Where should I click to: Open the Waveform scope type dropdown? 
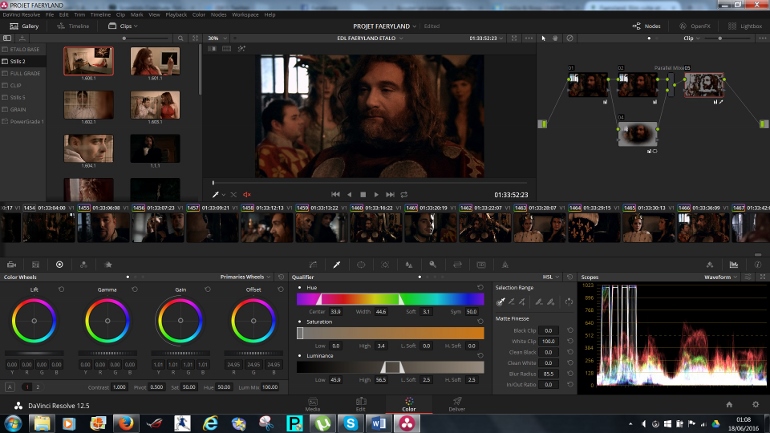click(721, 277)
